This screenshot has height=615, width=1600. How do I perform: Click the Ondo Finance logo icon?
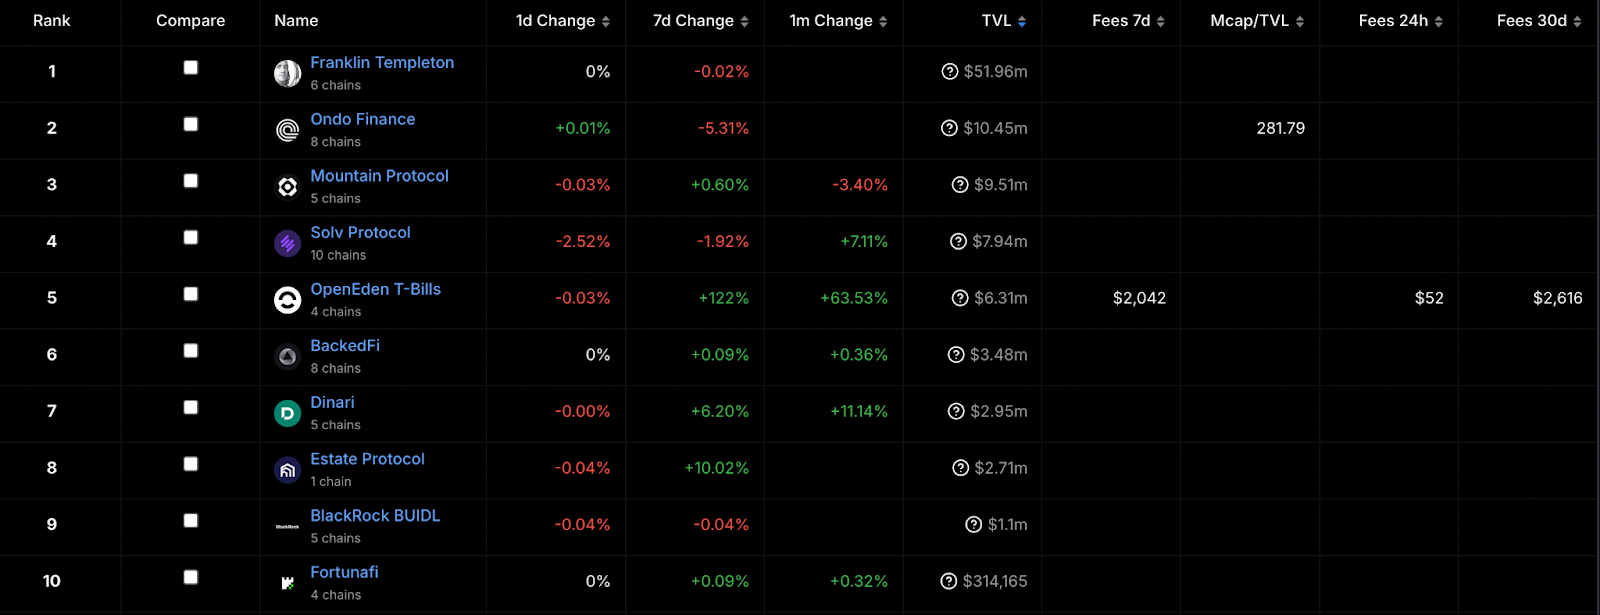tap(287, 130)
